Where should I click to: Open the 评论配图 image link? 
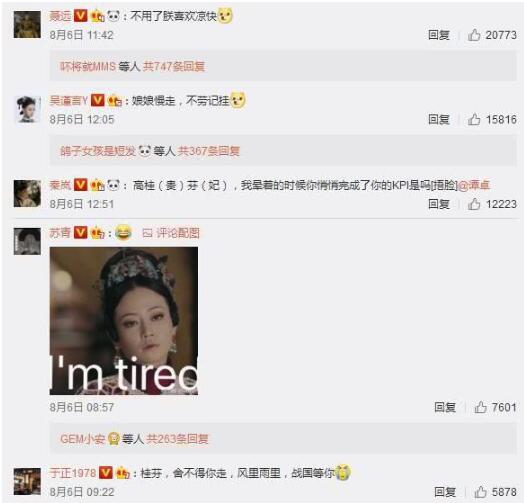(171, 233)
